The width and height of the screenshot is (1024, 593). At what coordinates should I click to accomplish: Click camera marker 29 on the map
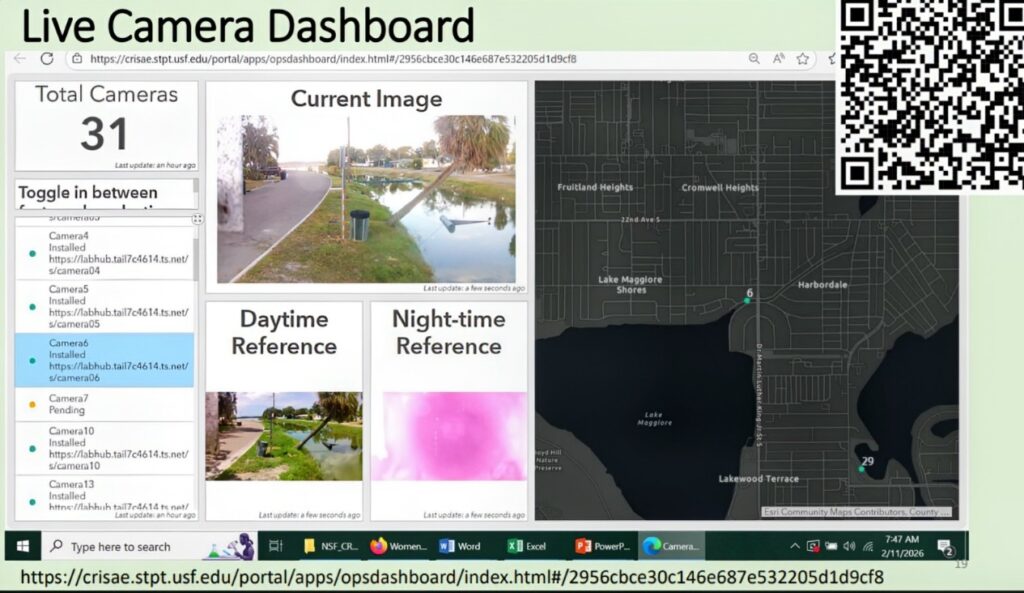861,468
